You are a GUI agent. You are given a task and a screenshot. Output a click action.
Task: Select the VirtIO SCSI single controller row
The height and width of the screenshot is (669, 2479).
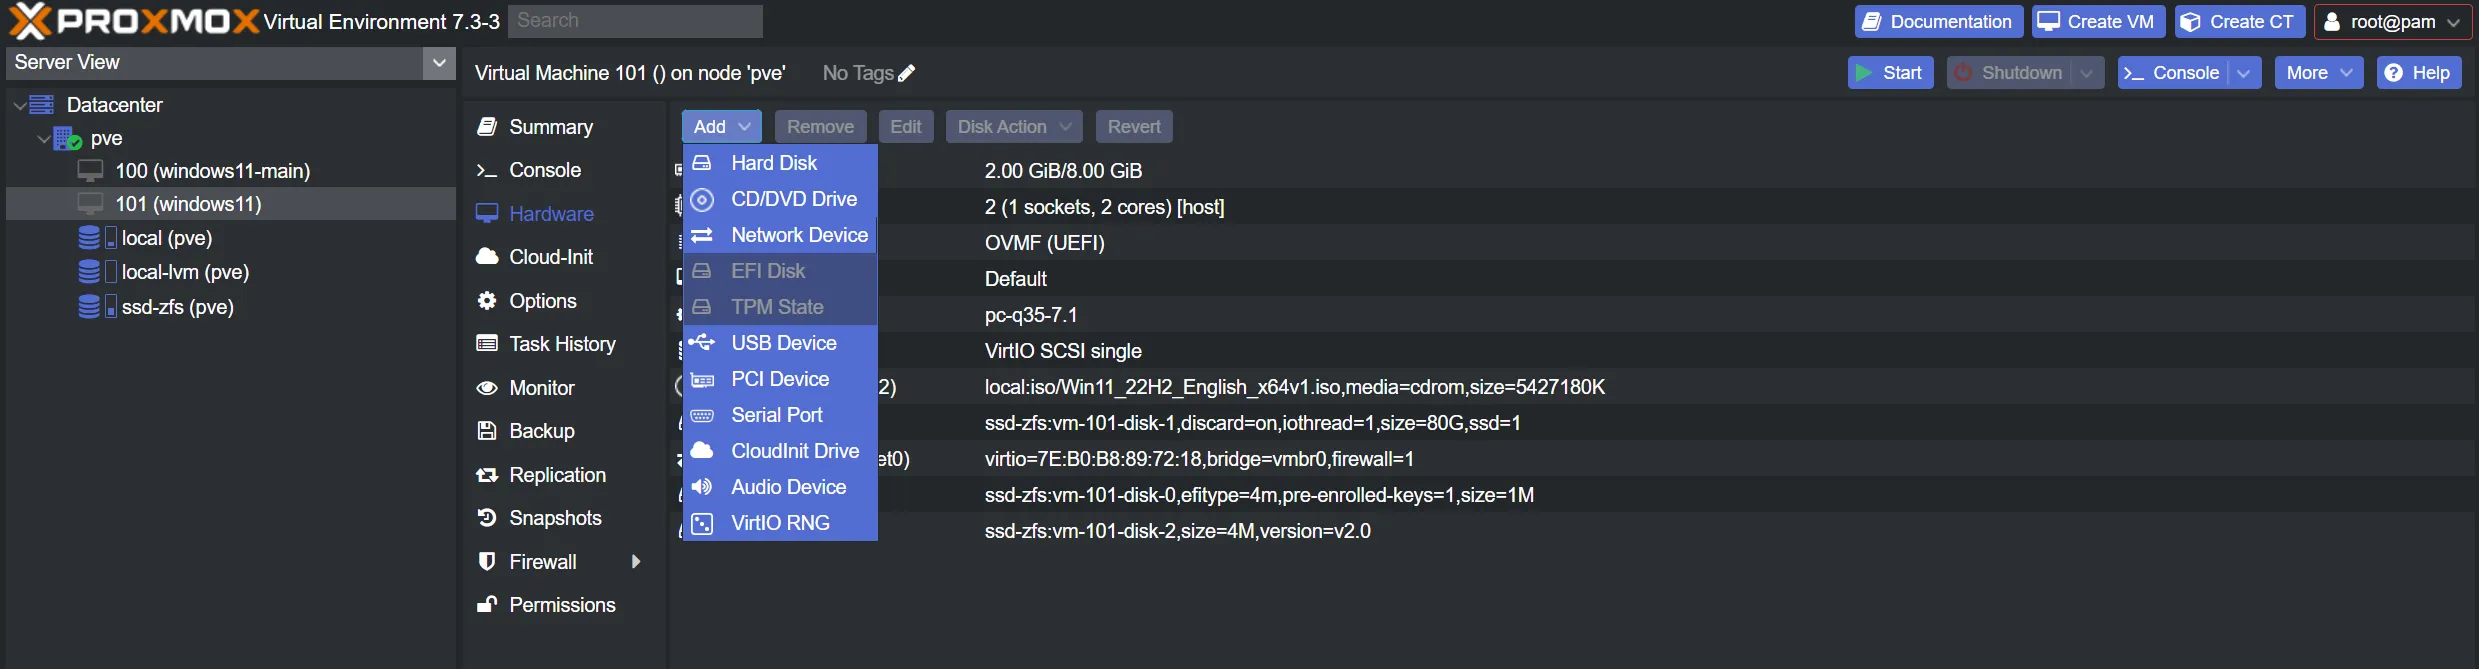pos(1572,351)
